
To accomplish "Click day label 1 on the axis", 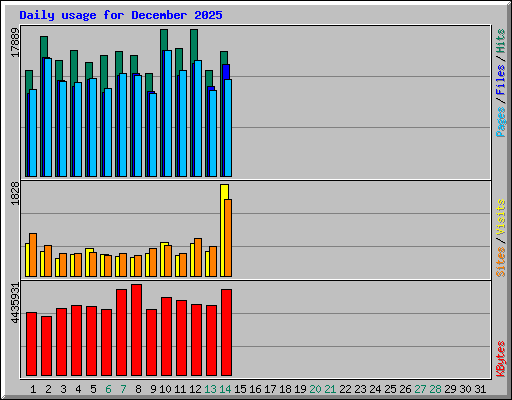I will [33, 389].
